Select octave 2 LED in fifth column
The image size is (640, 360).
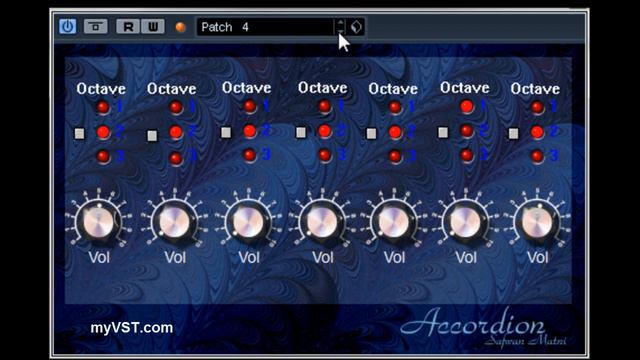[395, 132]
